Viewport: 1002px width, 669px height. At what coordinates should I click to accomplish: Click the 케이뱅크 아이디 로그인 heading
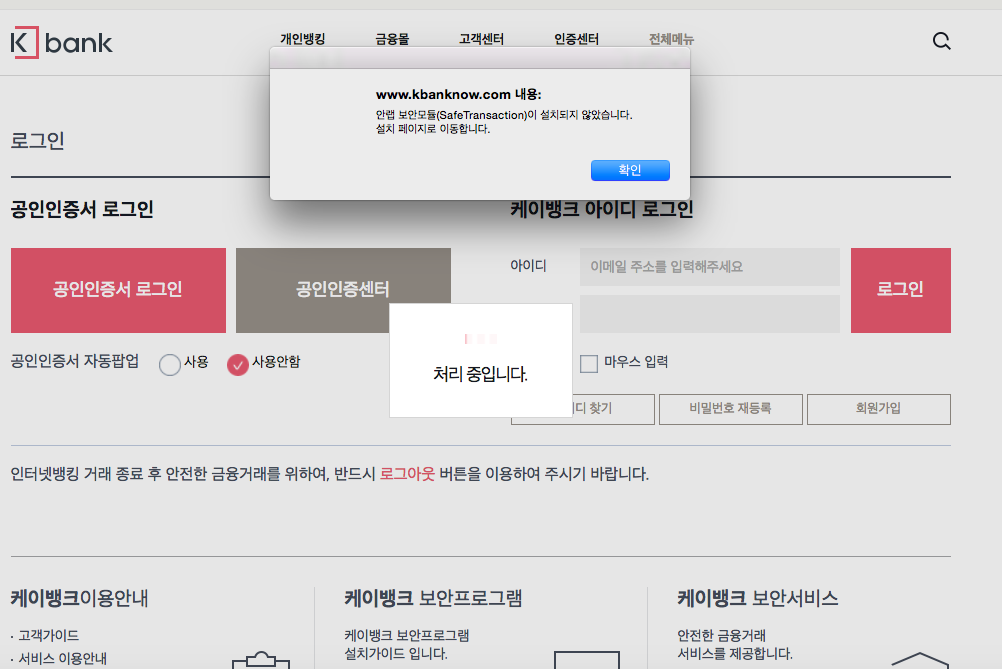tap(602, 210)
